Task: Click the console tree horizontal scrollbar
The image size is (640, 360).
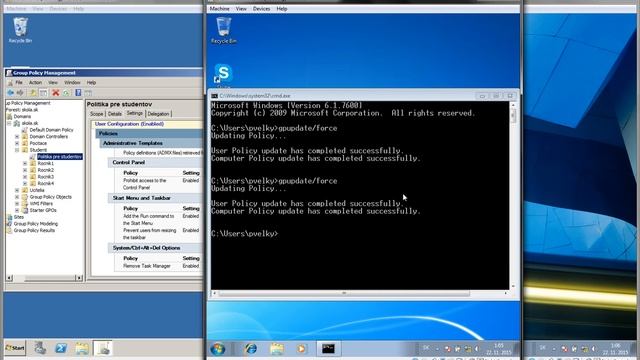Action: (x=44, y=278)
